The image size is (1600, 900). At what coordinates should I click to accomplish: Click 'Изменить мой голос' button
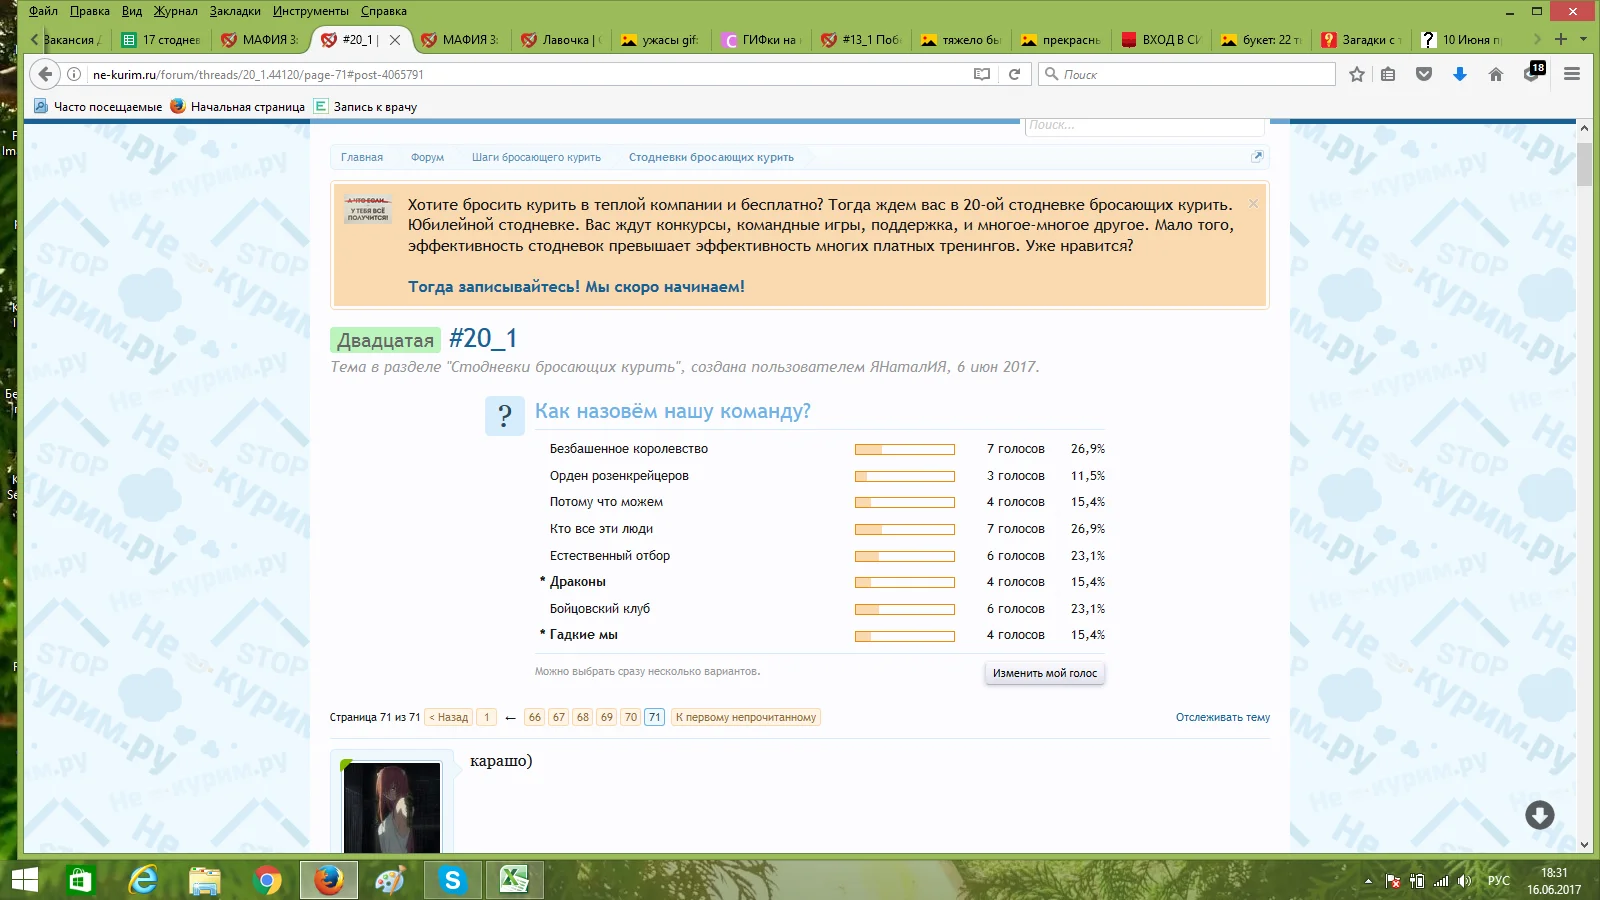click(1045, 673)
